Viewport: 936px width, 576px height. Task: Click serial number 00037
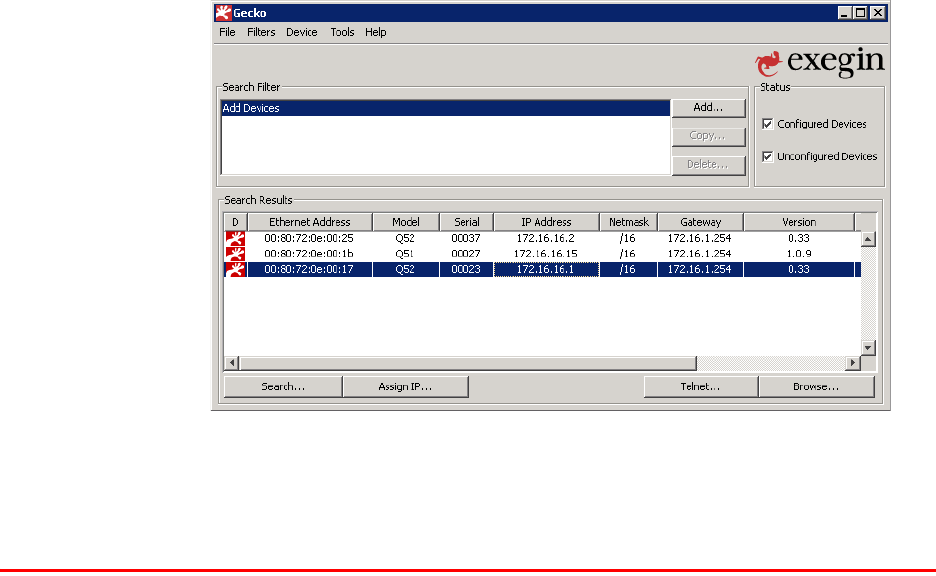466,238
